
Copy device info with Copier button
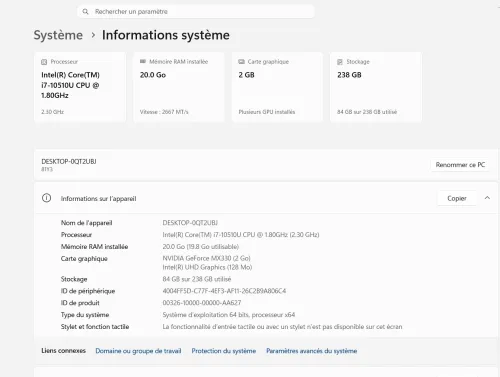457,198
